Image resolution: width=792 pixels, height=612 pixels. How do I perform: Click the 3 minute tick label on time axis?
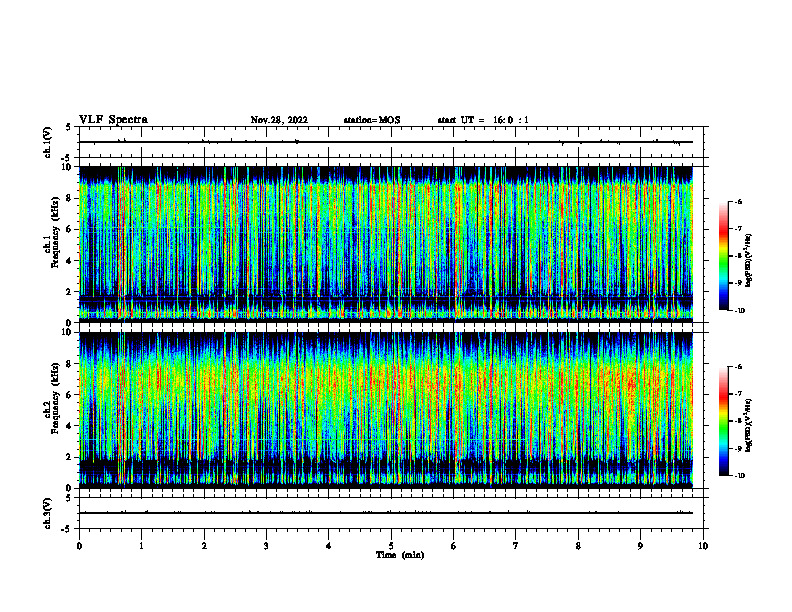pos(266,546)
